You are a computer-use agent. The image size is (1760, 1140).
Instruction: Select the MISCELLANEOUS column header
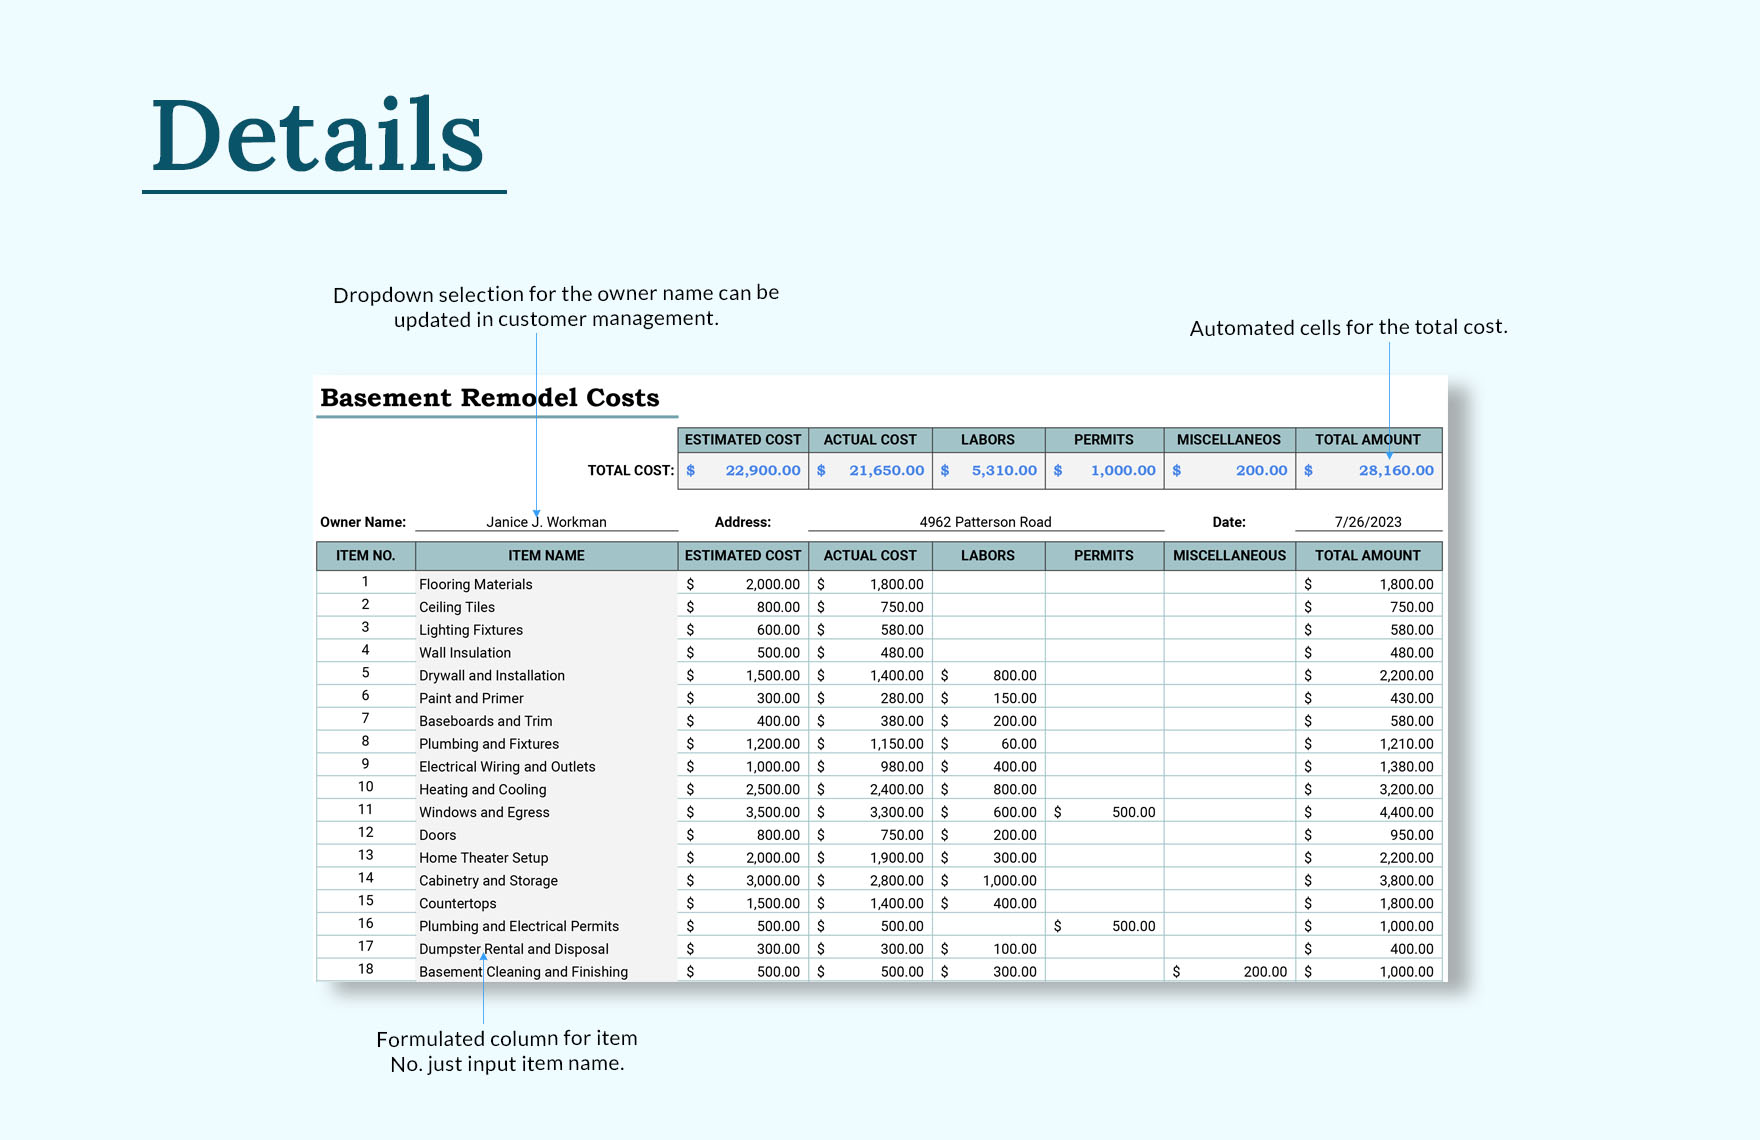click(x=1229, y=555)
